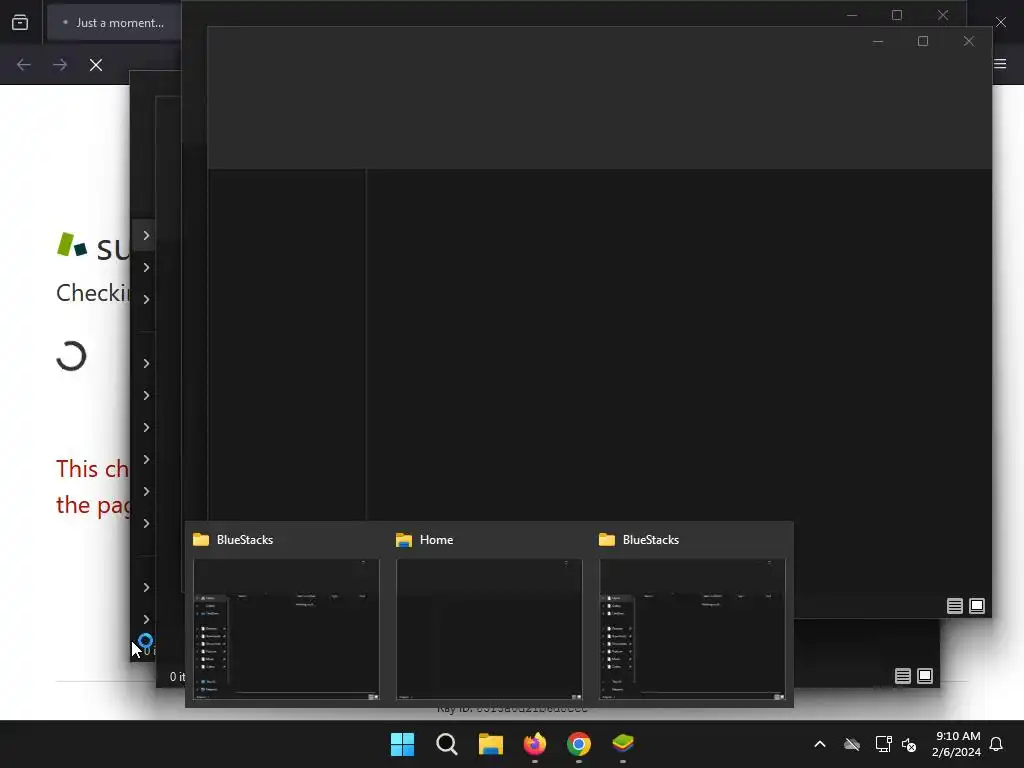Open taskbar Search
The height and width of the screenshot is (768, 1024).
tap(447, 744)
